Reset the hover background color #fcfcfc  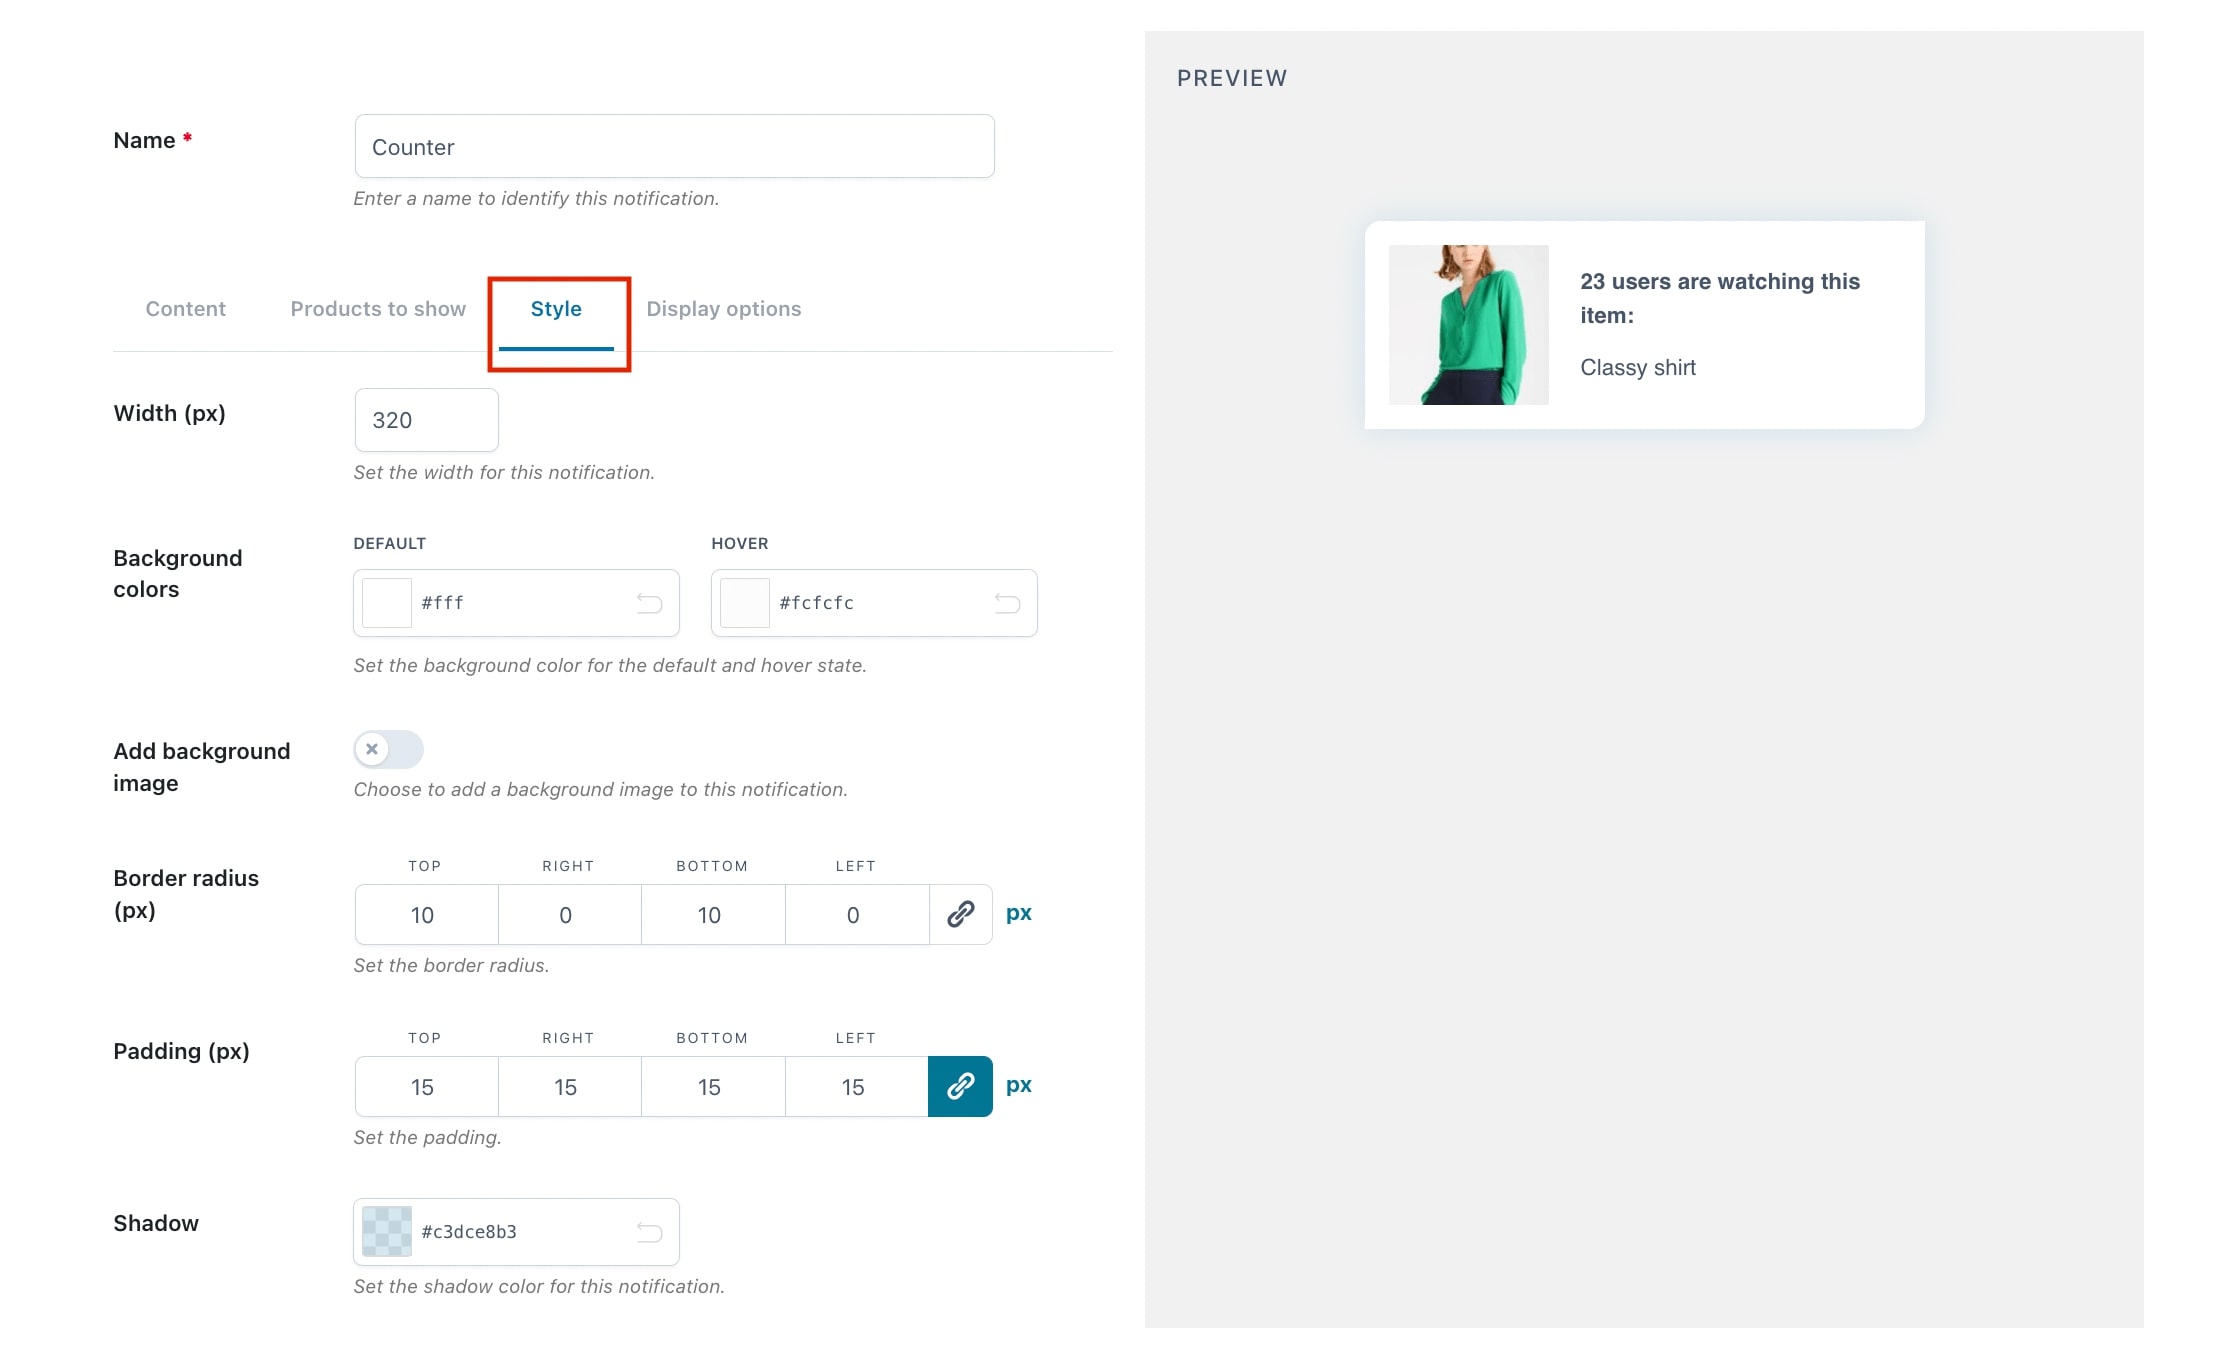(x=1007, y=603)
